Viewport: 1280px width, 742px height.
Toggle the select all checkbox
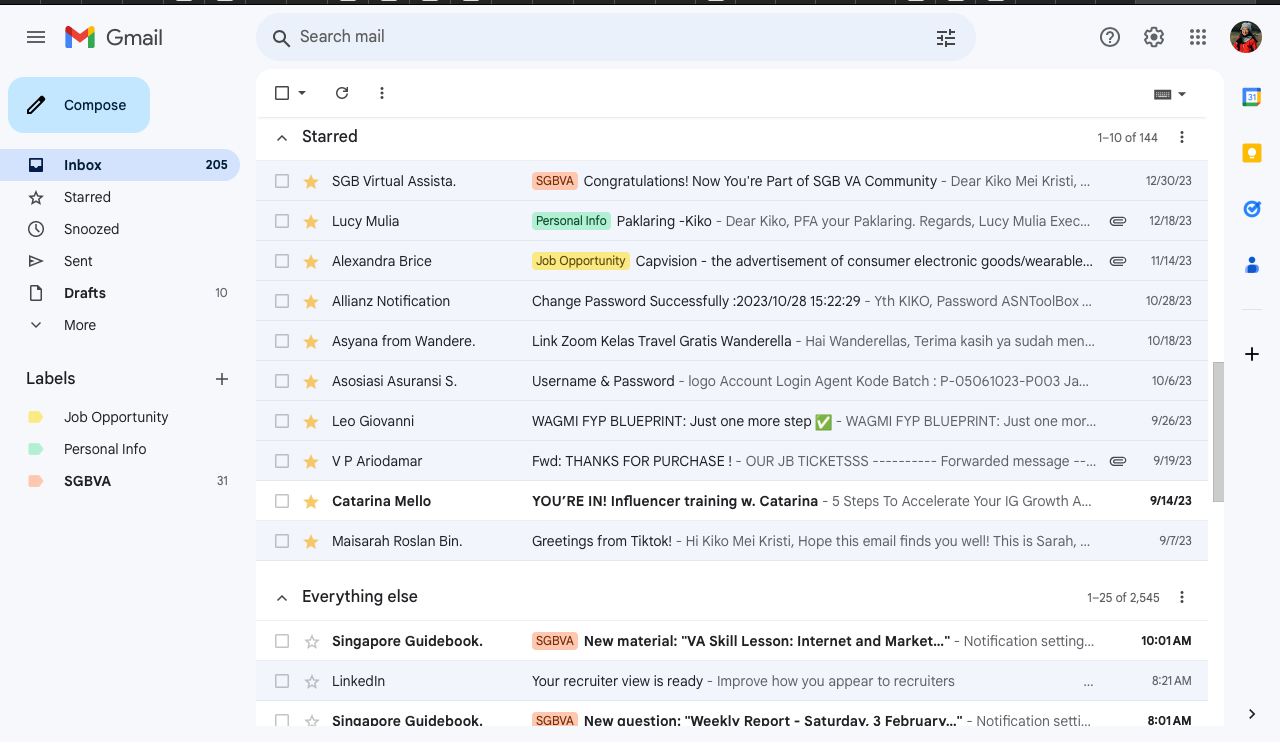click(282, 93)
